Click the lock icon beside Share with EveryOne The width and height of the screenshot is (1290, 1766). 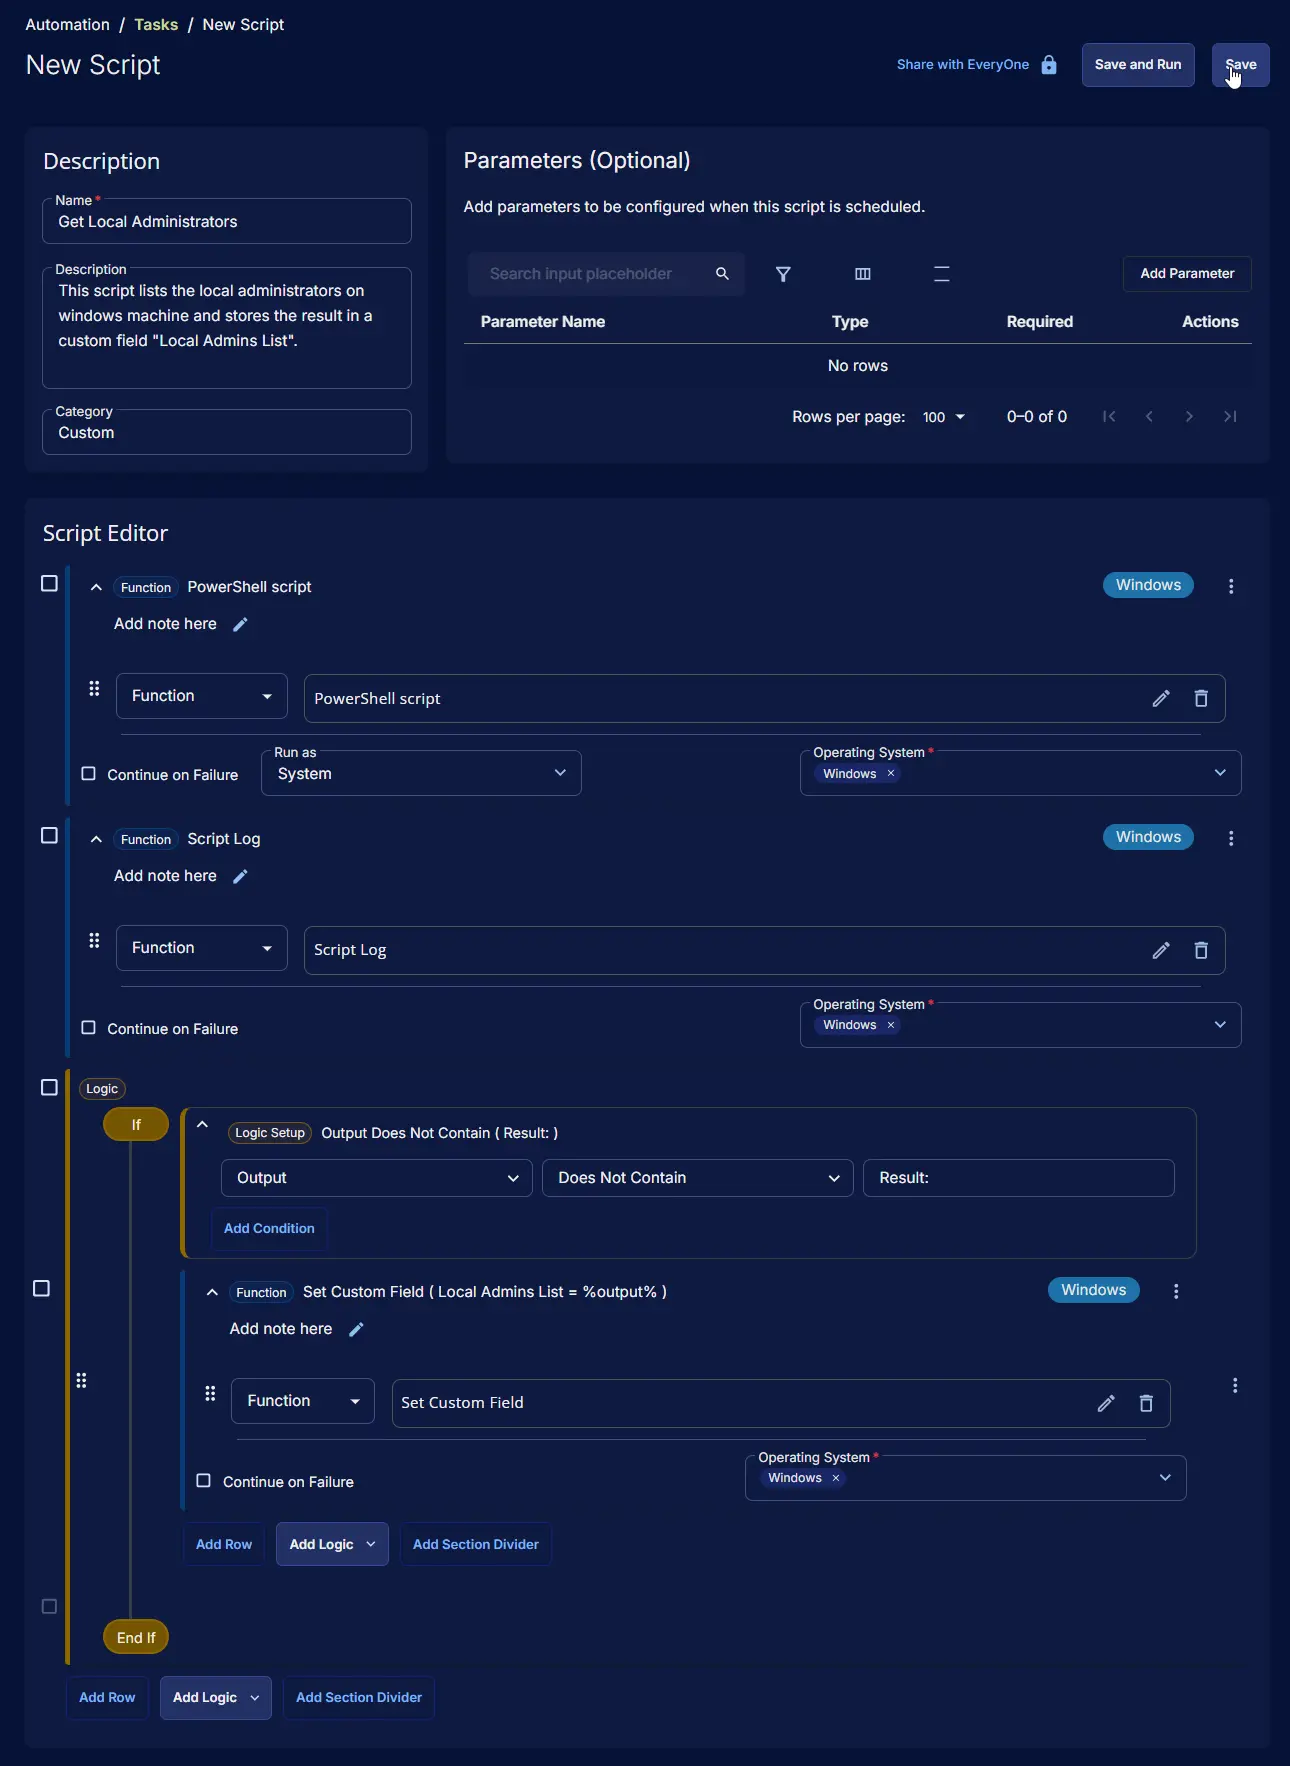click(1049, 65)
